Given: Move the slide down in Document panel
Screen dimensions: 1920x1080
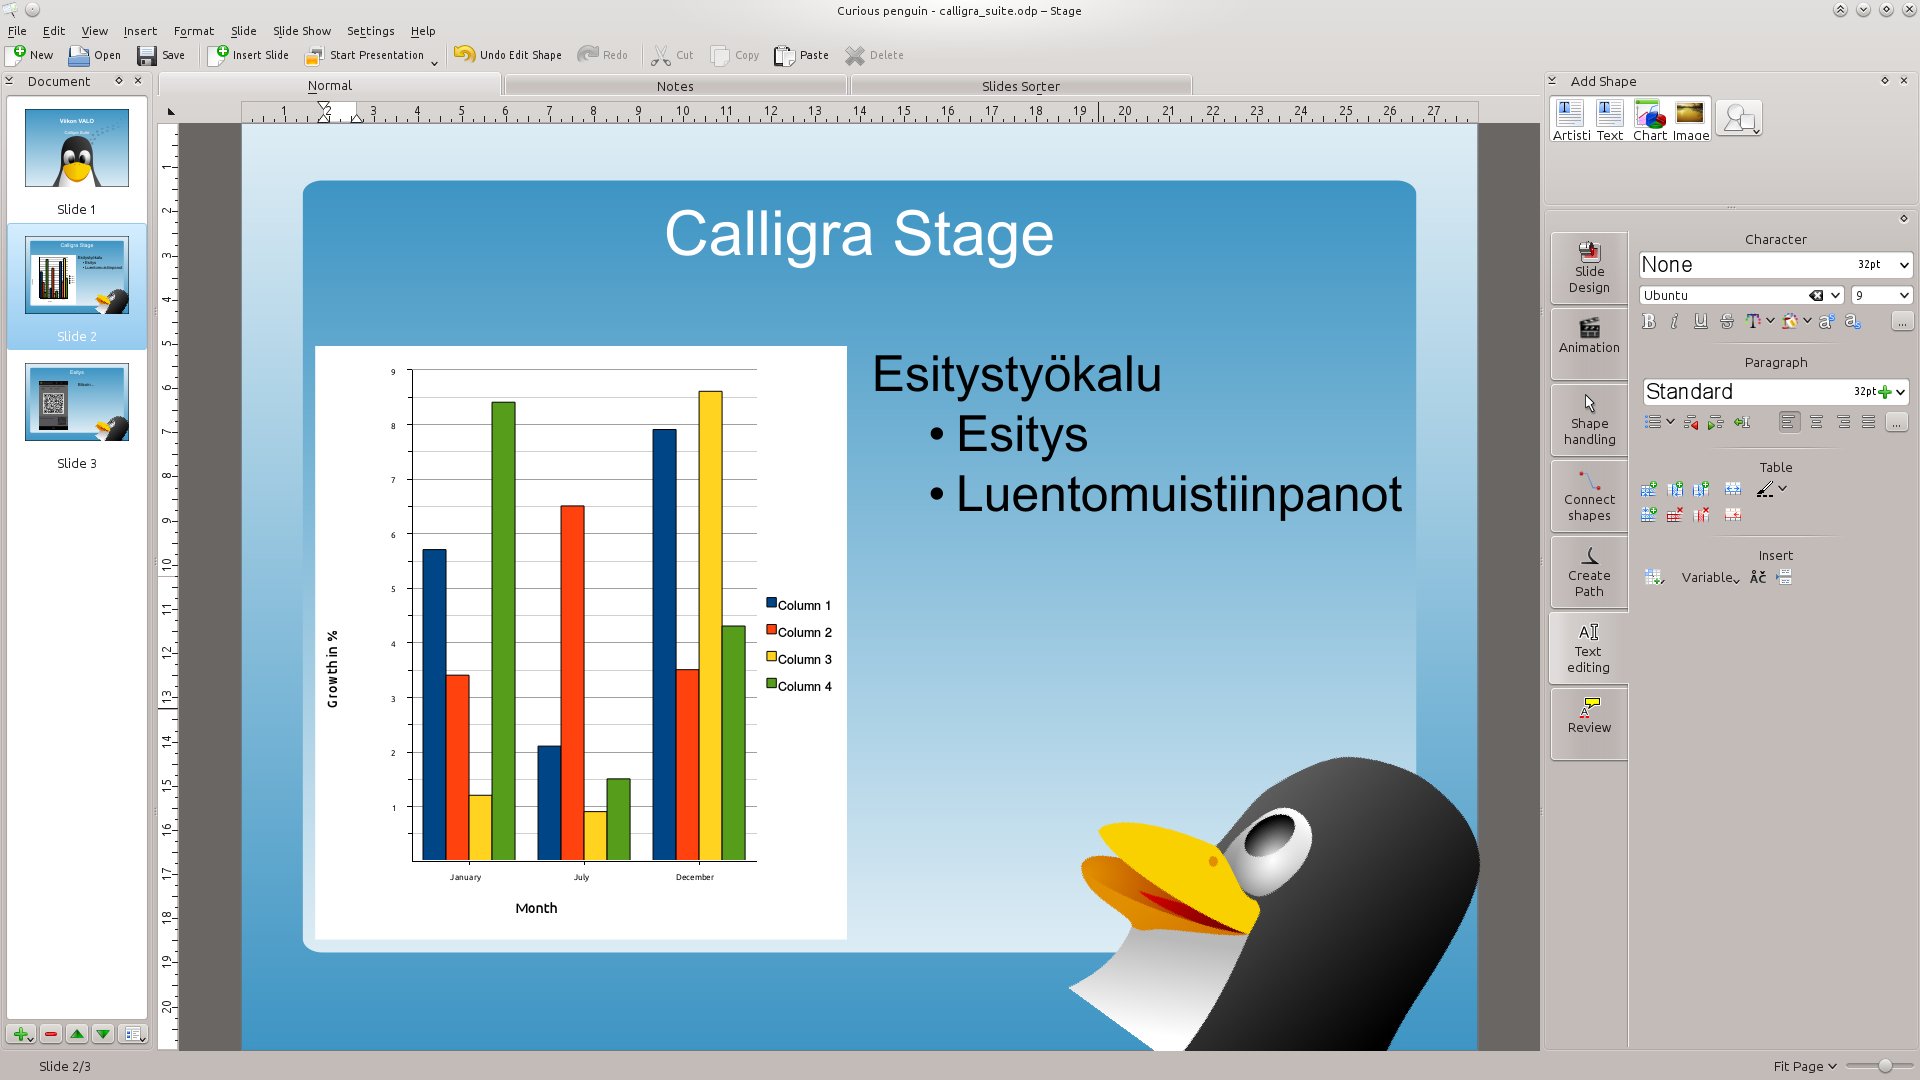Looking at the screenshot, I should (x=103, y=1034).
